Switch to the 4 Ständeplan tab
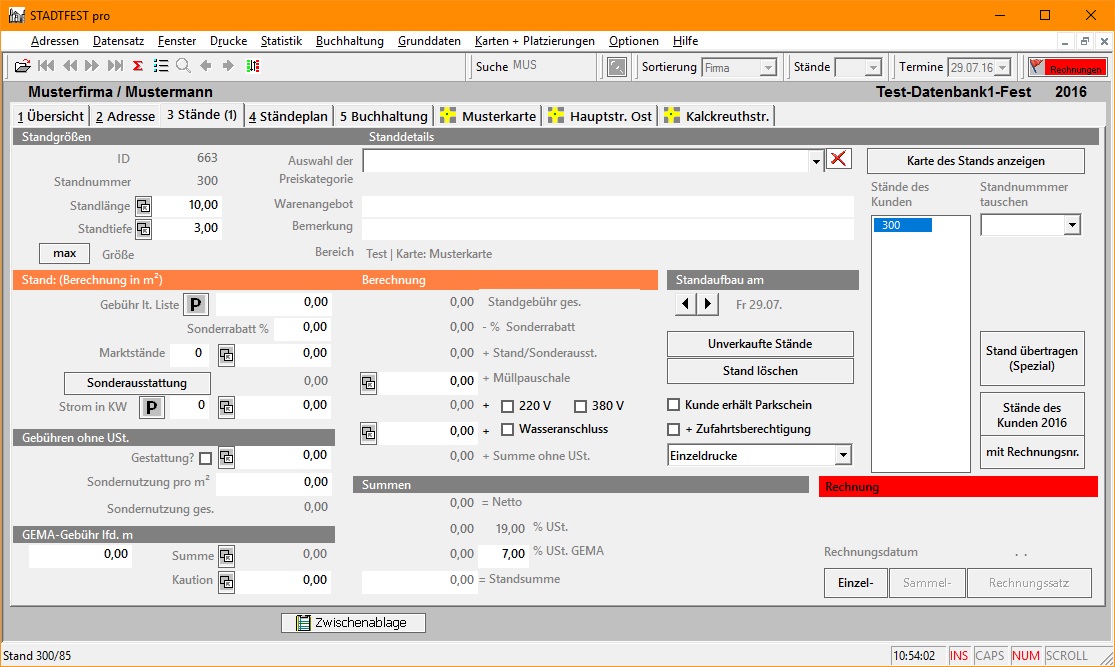Screen dimensions: 1115x667 point(288,116)
